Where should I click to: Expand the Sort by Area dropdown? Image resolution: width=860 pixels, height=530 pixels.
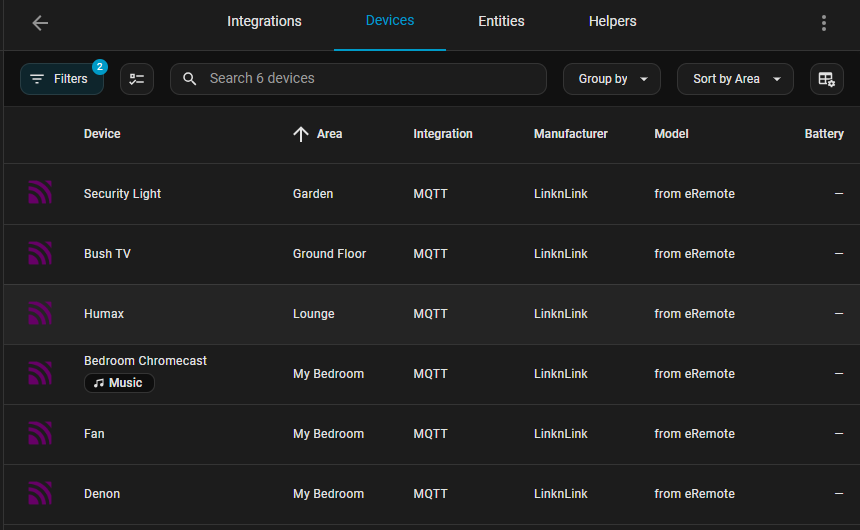point(735,79)
